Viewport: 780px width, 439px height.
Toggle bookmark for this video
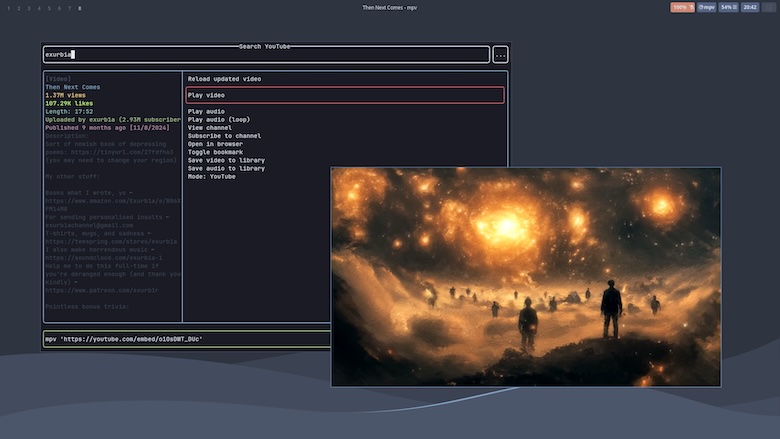[x=215, y=151]
